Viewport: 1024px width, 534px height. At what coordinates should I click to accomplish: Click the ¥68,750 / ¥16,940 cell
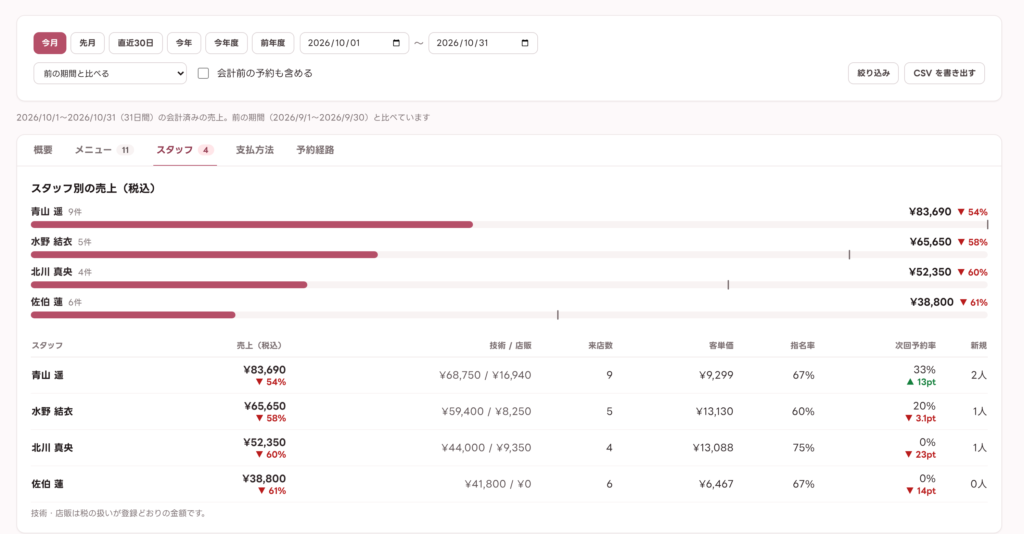click(x=485, y=375)
